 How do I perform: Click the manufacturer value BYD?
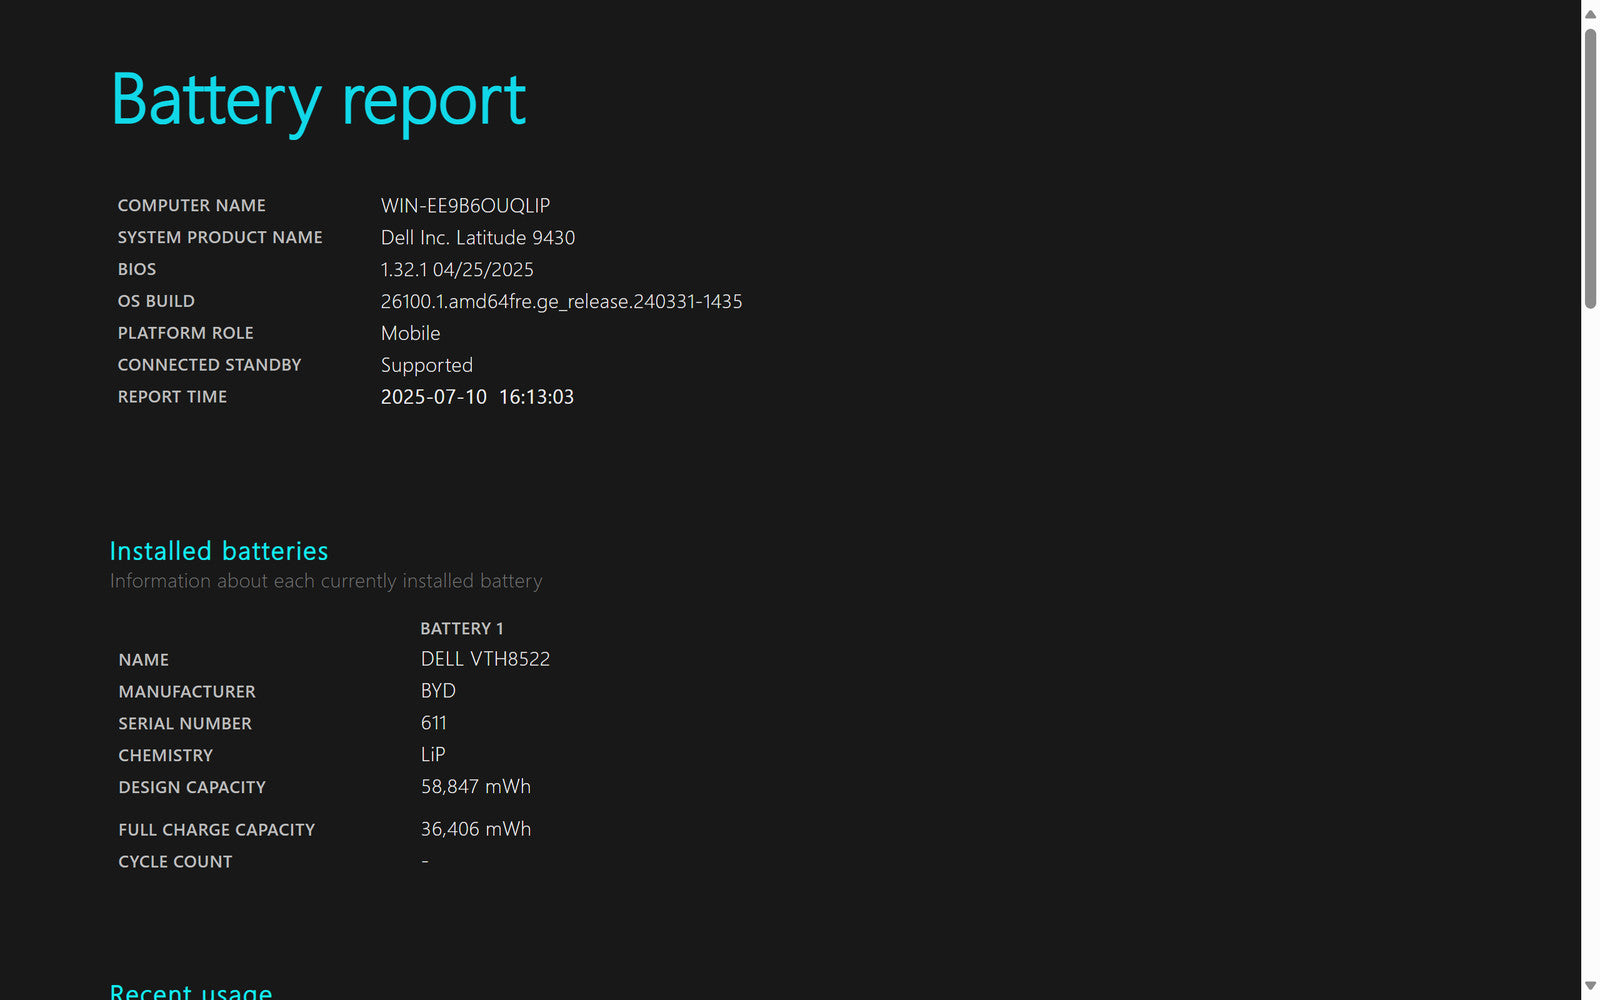tap(438, 691)
